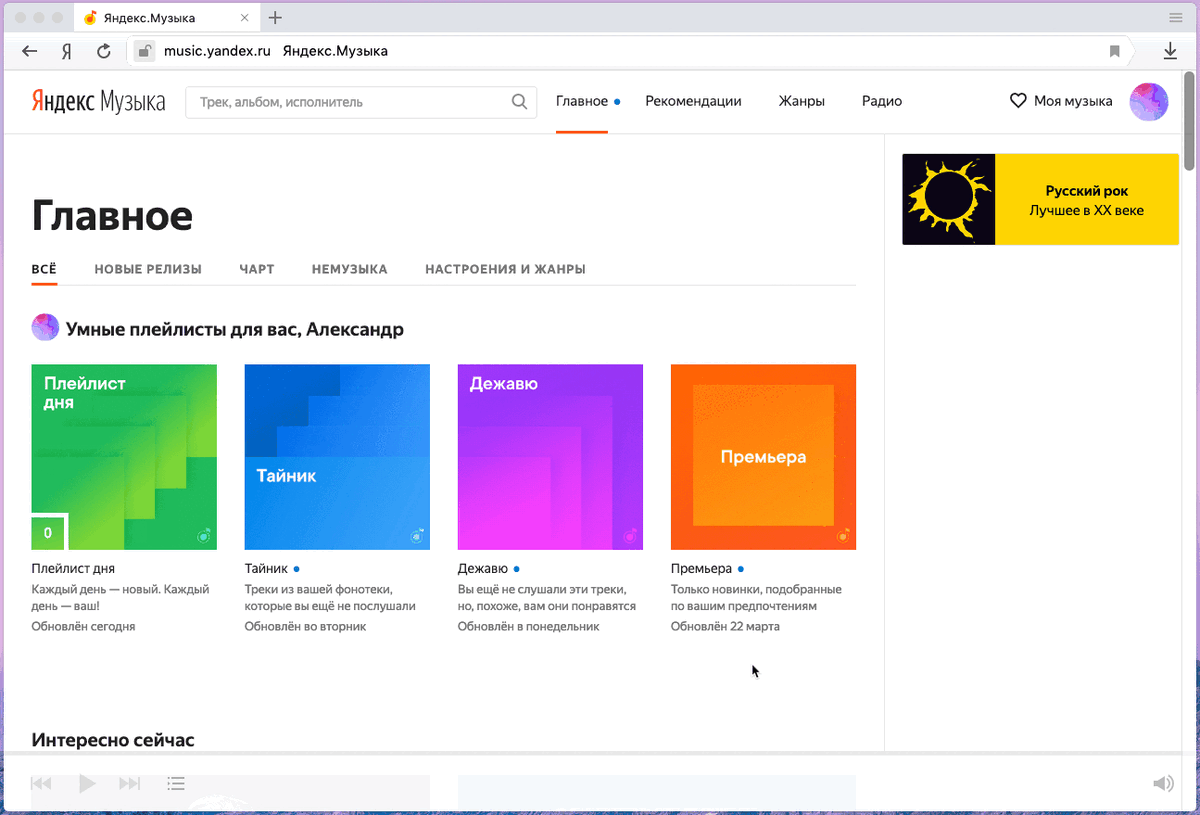Reload the page with the refresh icon
1200x815 pixels.
[103, 51]
